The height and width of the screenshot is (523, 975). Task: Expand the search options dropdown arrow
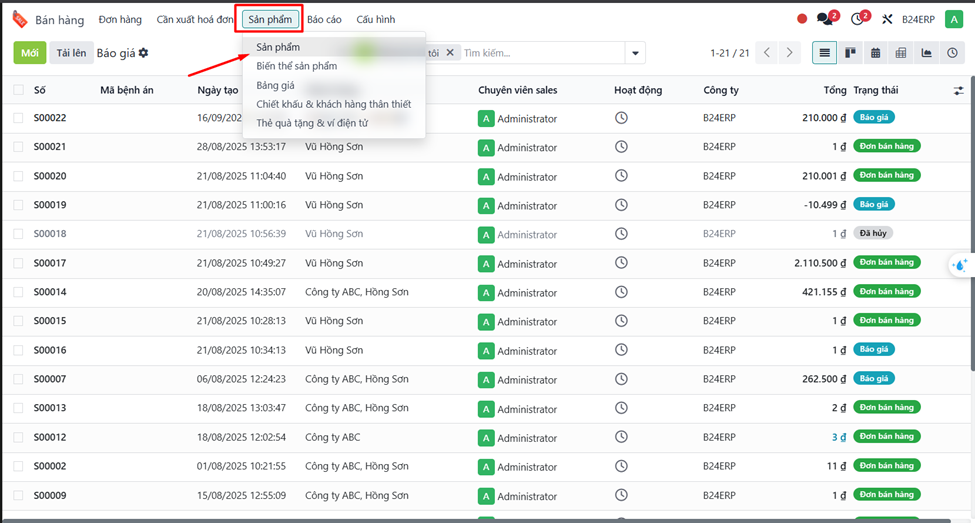[x=634, y=53]
